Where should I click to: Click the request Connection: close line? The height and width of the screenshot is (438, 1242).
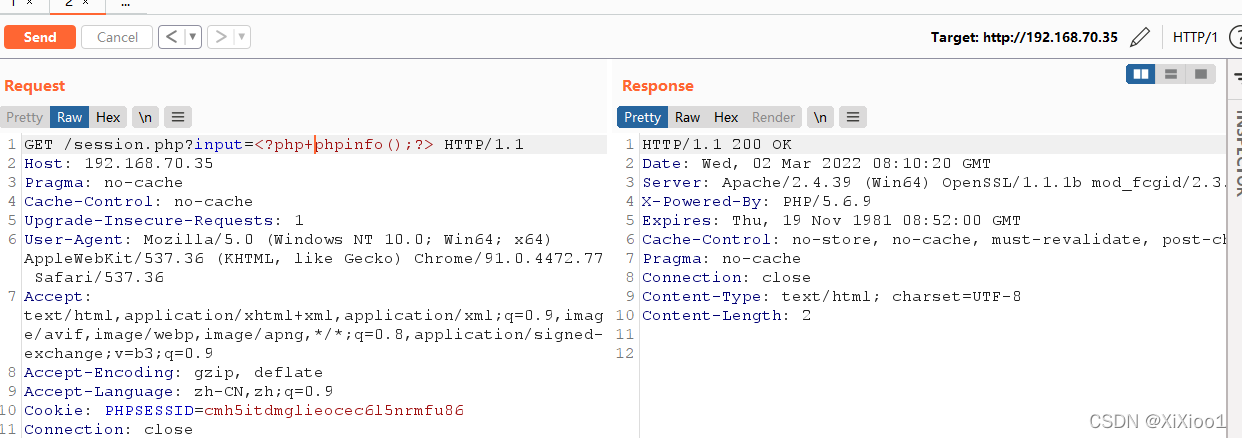tap(109, 429)
